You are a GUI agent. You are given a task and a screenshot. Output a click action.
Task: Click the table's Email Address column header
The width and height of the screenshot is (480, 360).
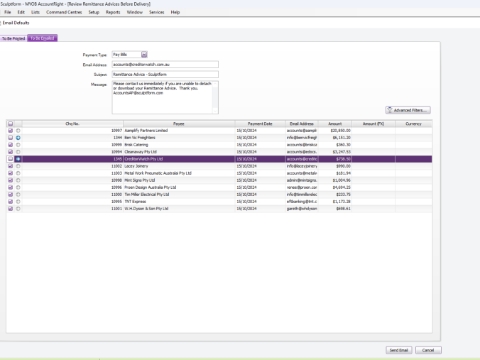pos(302,124)
